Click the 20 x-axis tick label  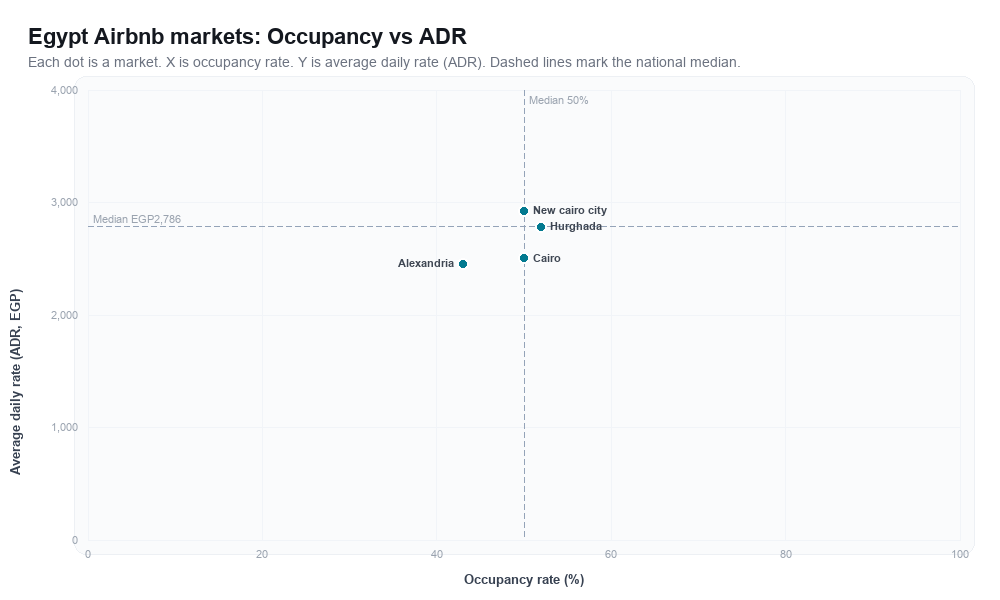[262, 555]
